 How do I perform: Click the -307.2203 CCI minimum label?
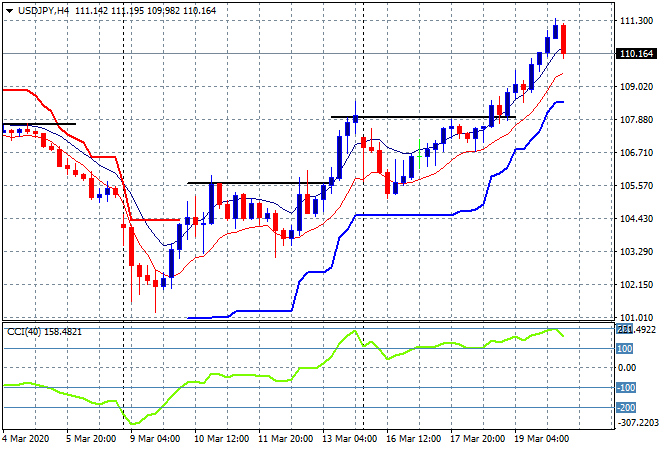pos(637,422)
